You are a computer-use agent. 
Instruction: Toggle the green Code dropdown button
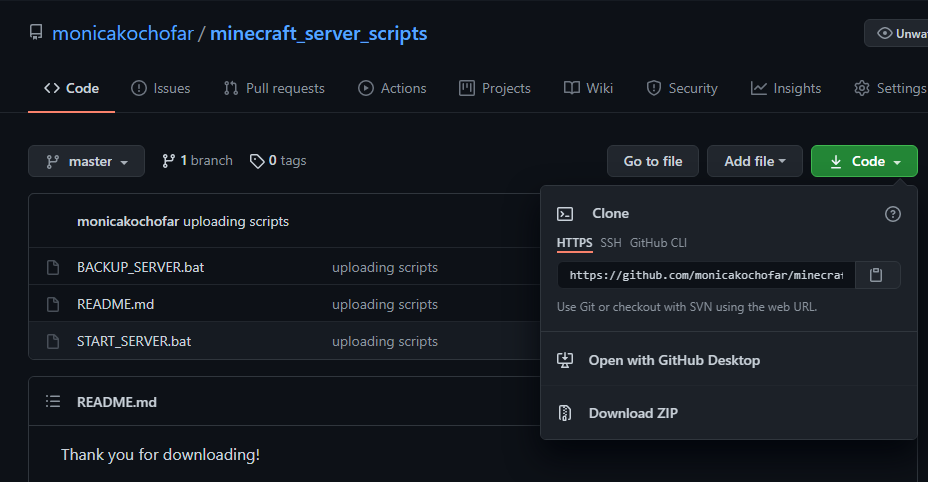864,161
